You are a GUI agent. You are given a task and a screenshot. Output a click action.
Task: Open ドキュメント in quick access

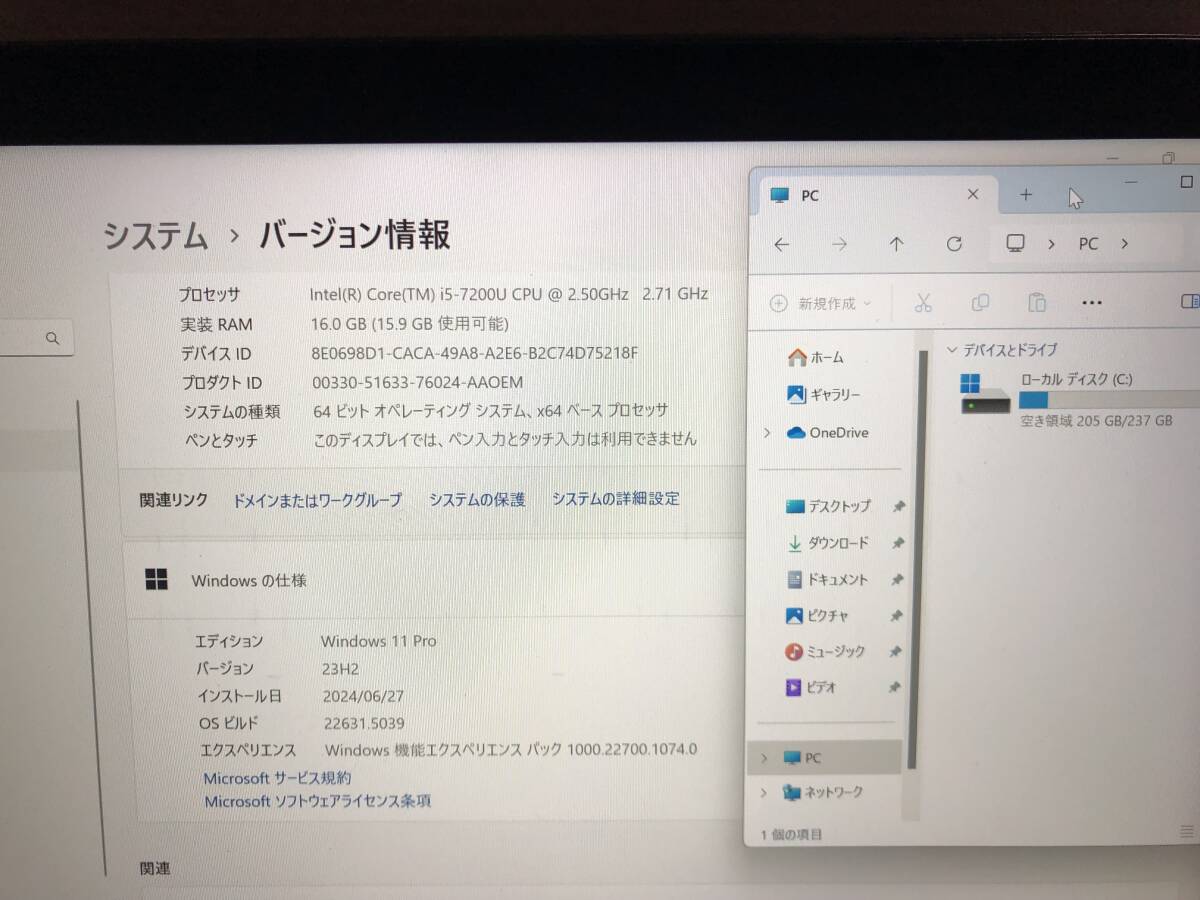click(827, 579)
